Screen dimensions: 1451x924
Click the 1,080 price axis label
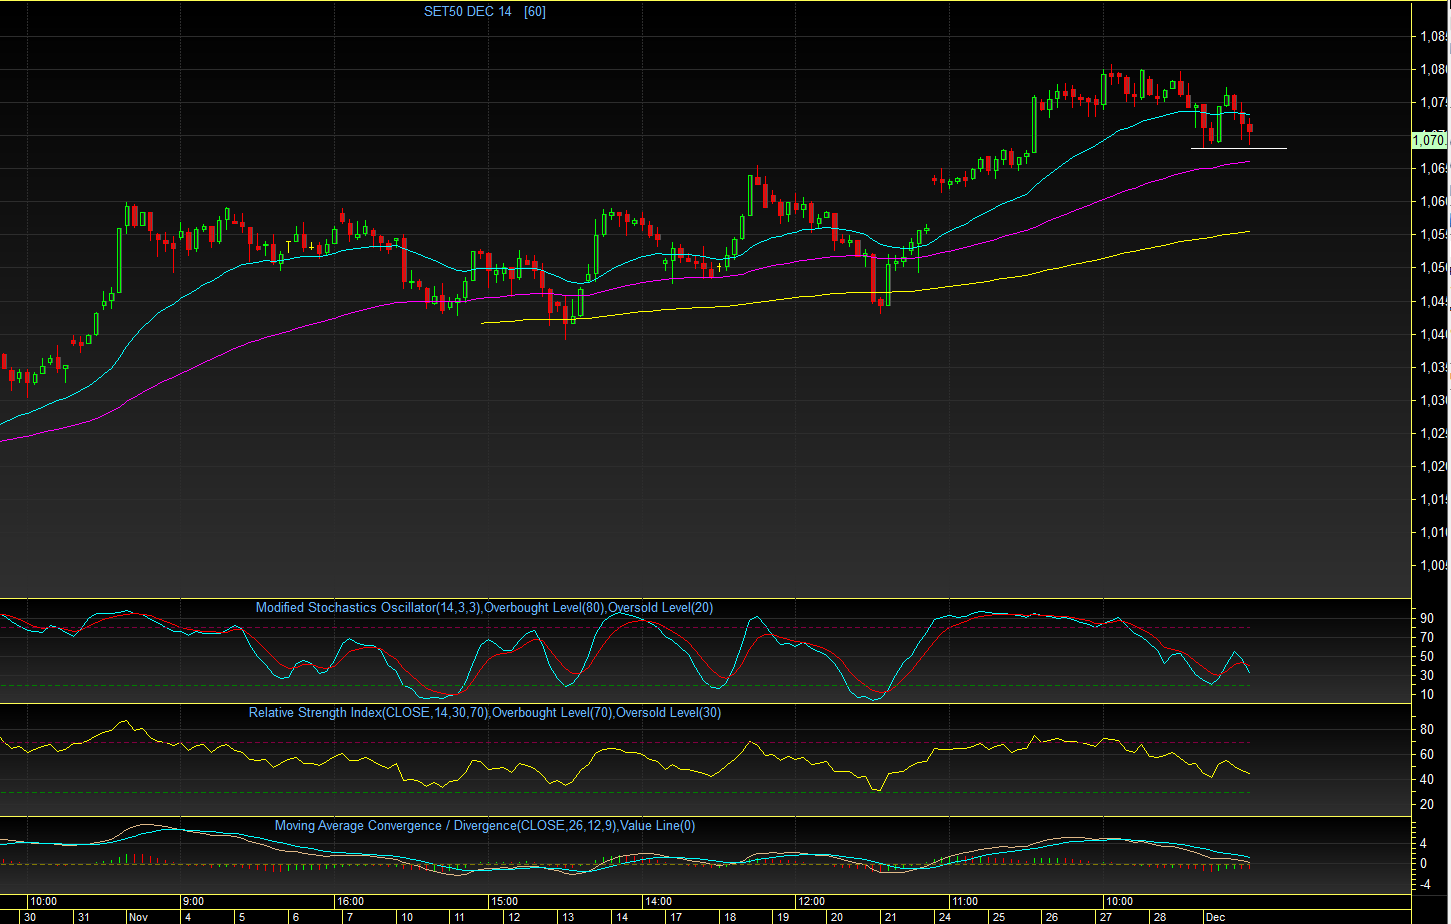pos(1433,70)
